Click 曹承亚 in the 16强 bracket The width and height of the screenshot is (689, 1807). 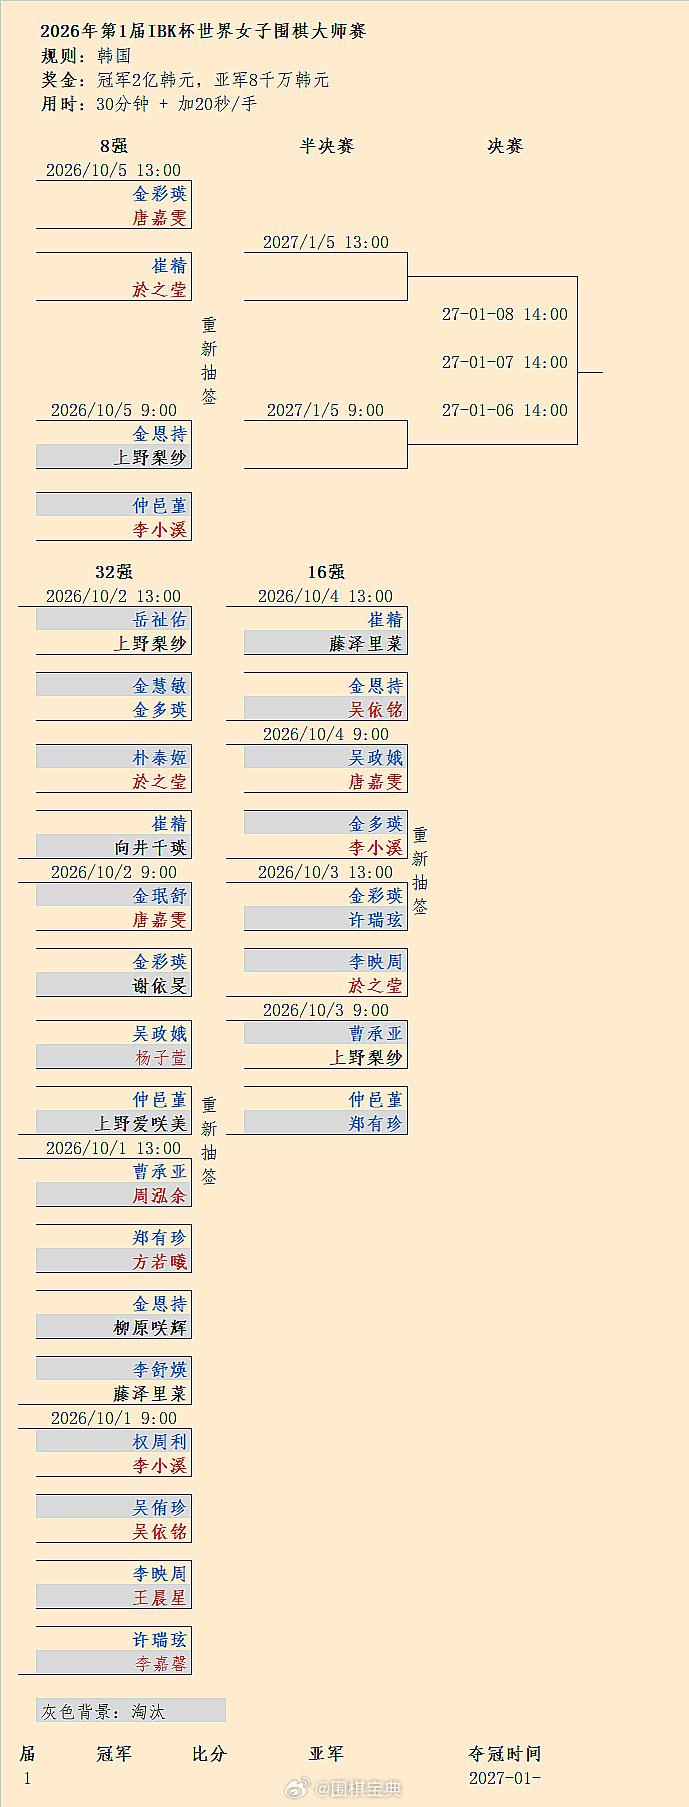tap(376, 1034)
